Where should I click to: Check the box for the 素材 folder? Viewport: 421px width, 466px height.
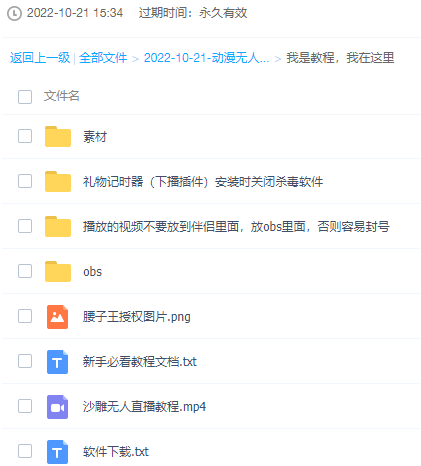pos(25,136)
